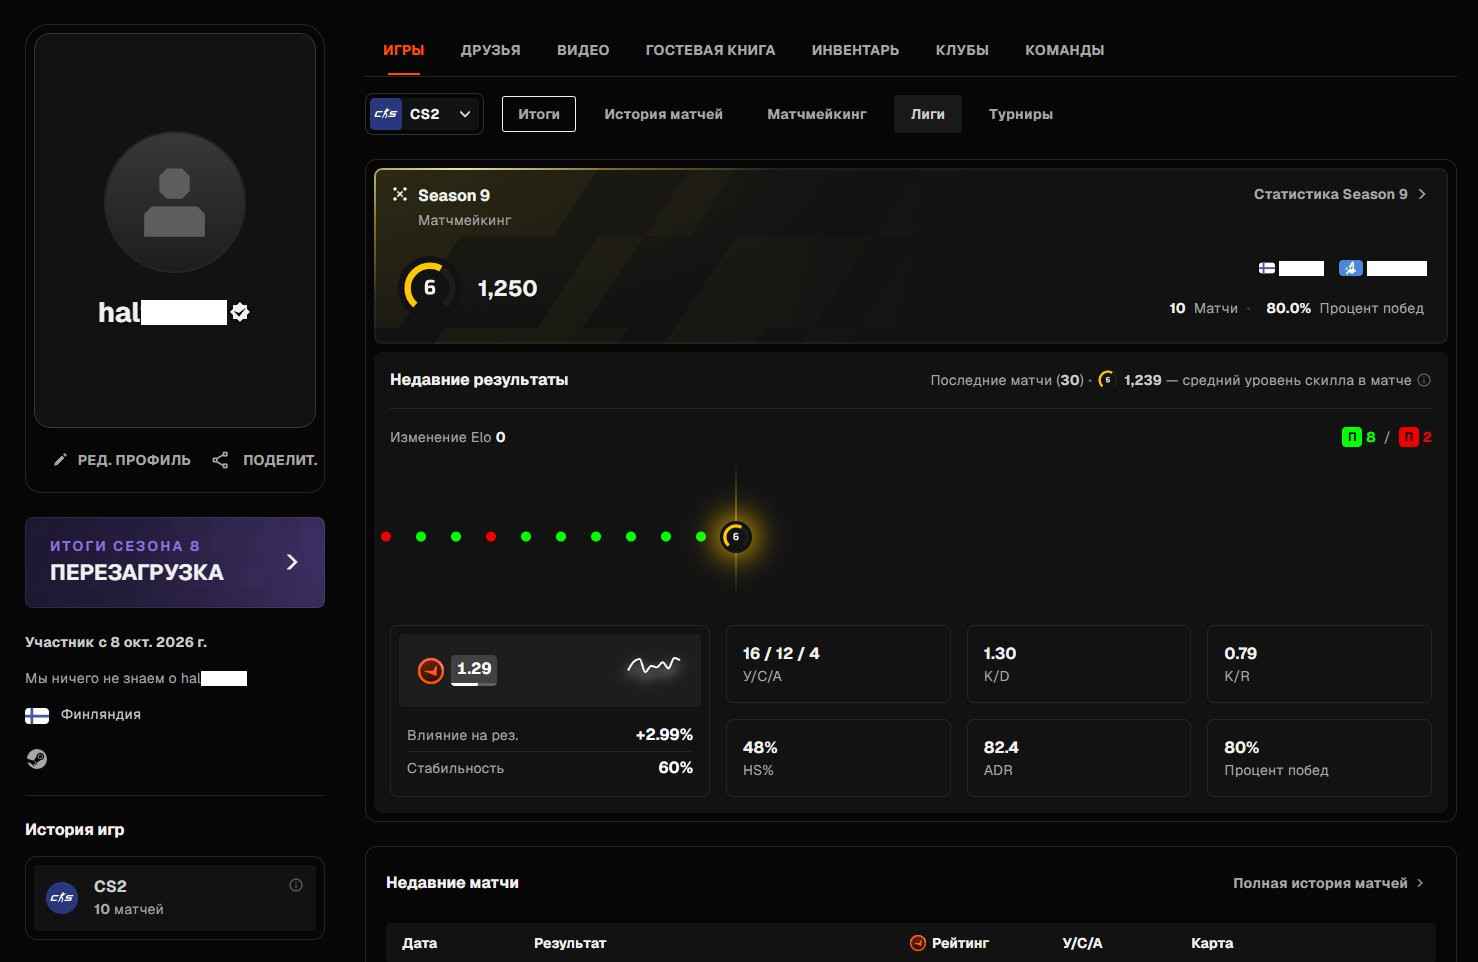Open the ИНВЕНТАРЬ tab

point(855,50)
